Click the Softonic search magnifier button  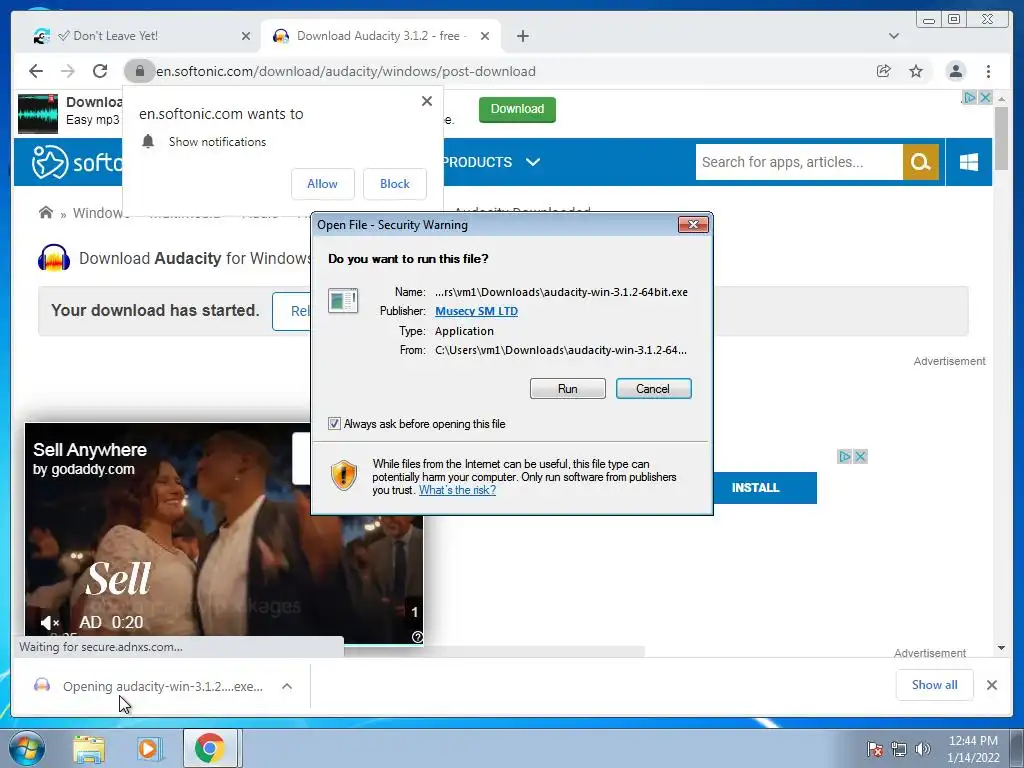click(x=921, y=162)
